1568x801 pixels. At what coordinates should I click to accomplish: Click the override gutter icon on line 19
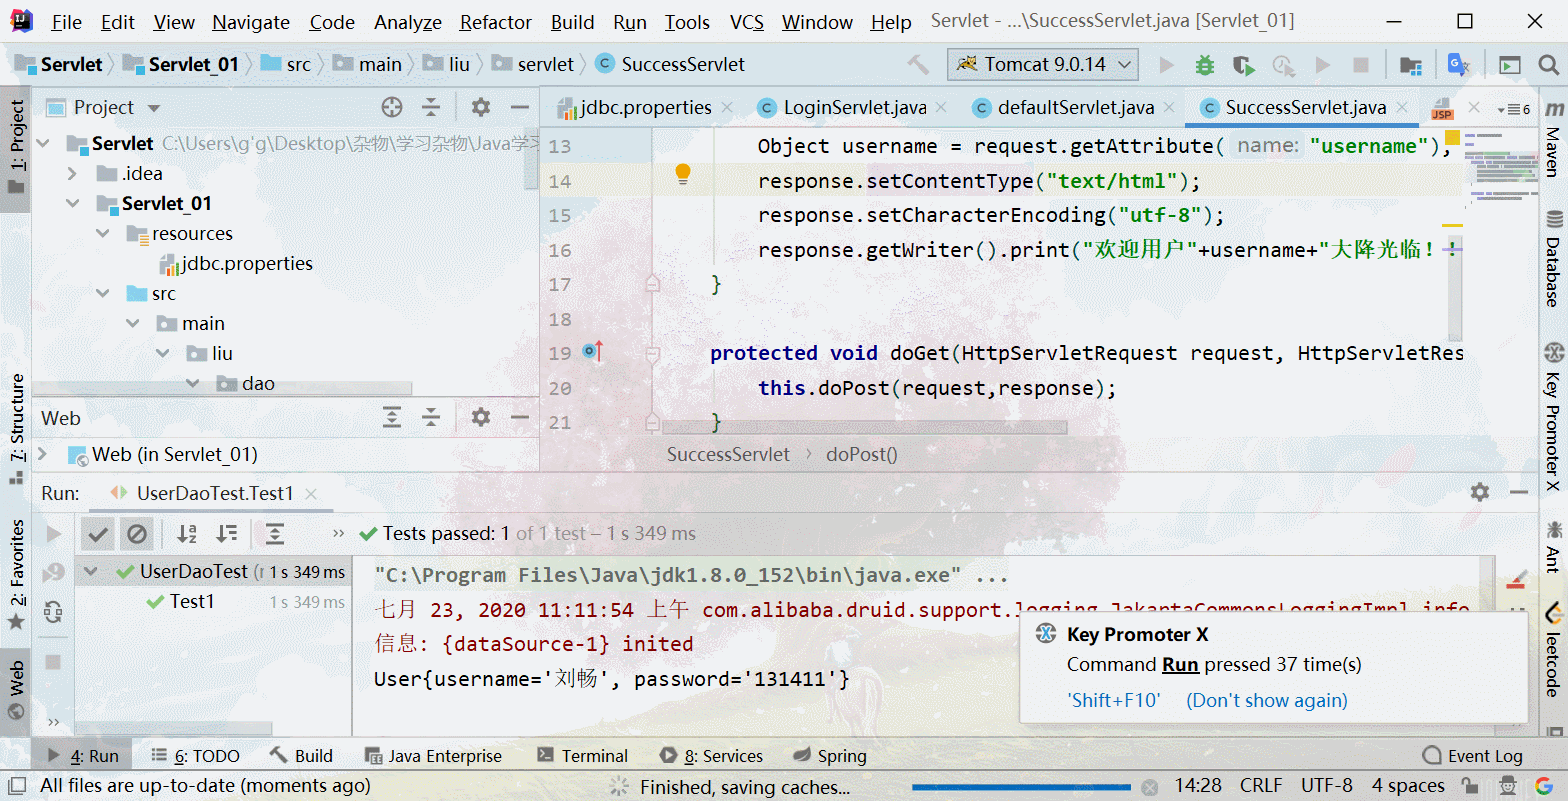coord(592,352)
